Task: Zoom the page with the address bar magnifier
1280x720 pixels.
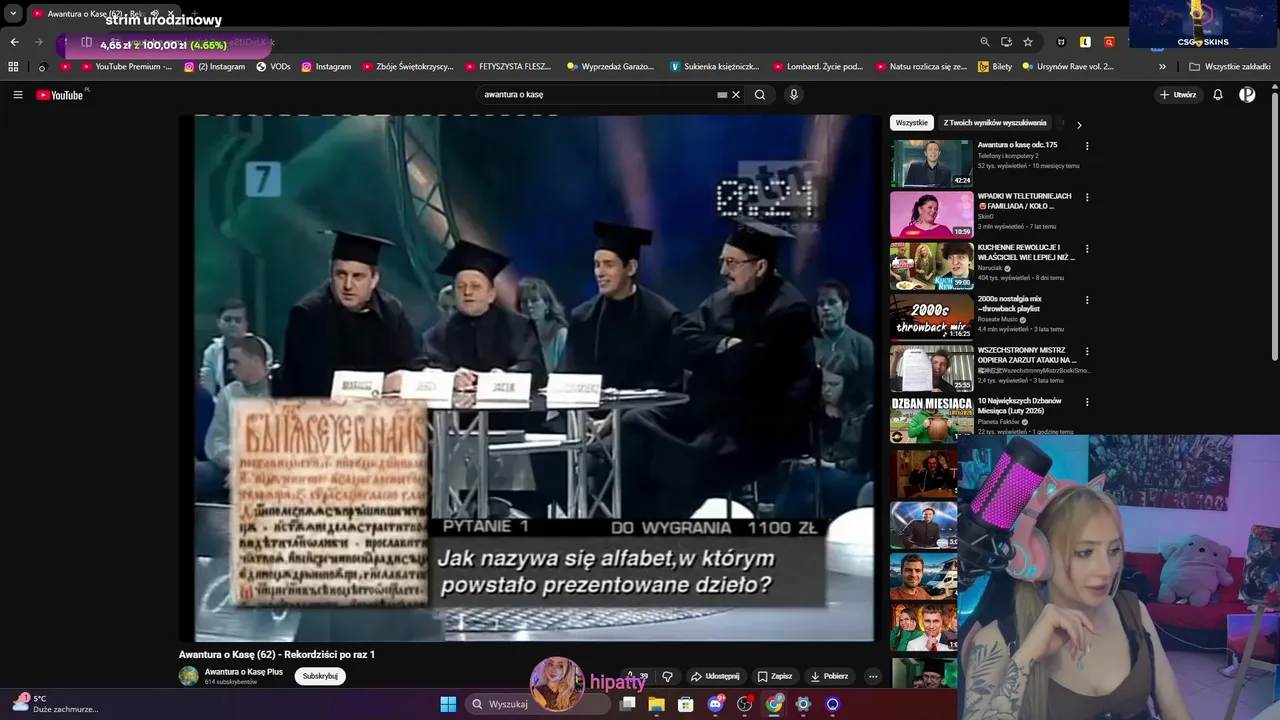Action: click(x=985, y=42)
